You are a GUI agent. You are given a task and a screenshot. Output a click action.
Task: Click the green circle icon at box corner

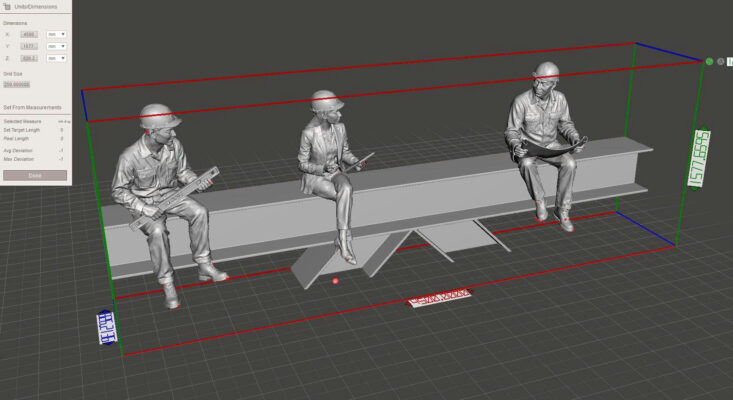tap(709, 61)
